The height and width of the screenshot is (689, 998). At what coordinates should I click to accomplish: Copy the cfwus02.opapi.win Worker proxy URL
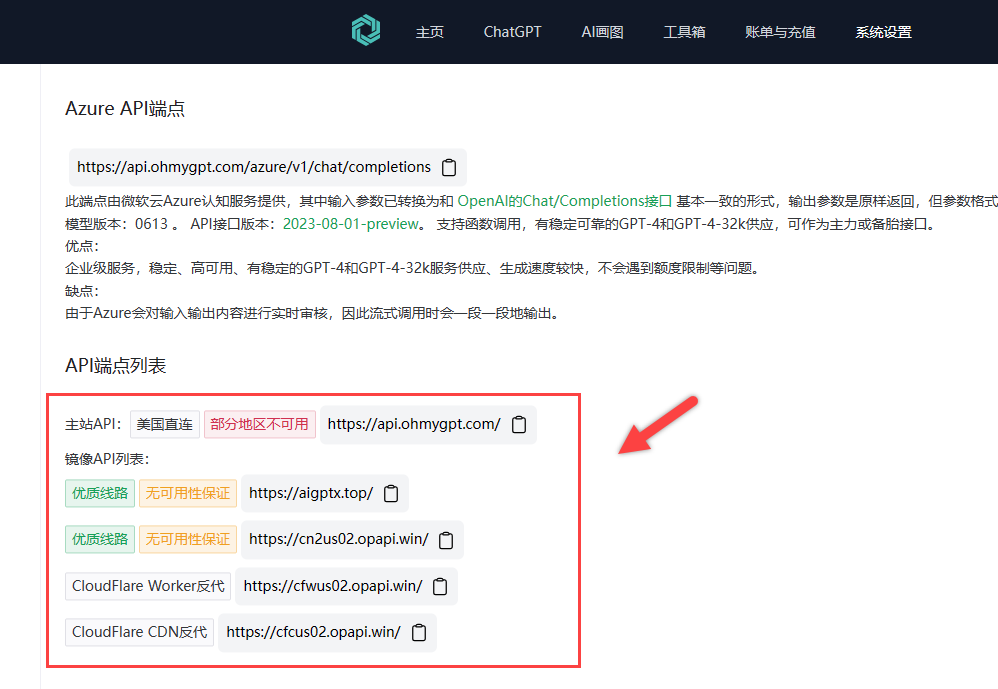click(440, 586)
